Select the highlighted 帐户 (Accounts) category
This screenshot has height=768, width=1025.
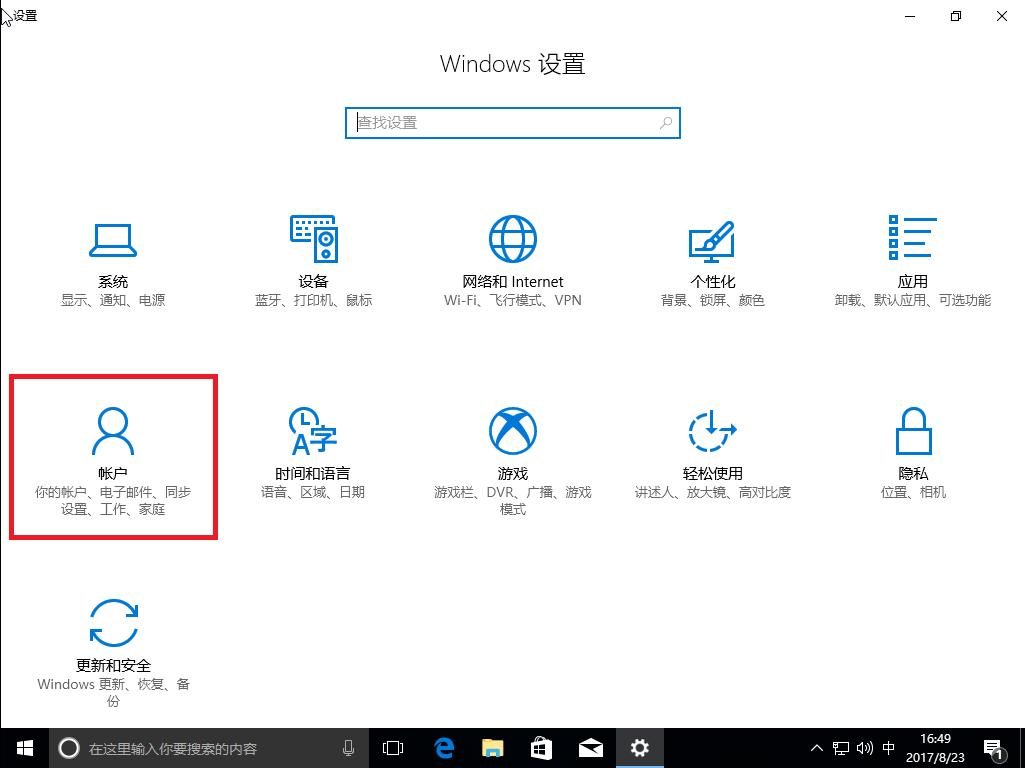point(113,455)
